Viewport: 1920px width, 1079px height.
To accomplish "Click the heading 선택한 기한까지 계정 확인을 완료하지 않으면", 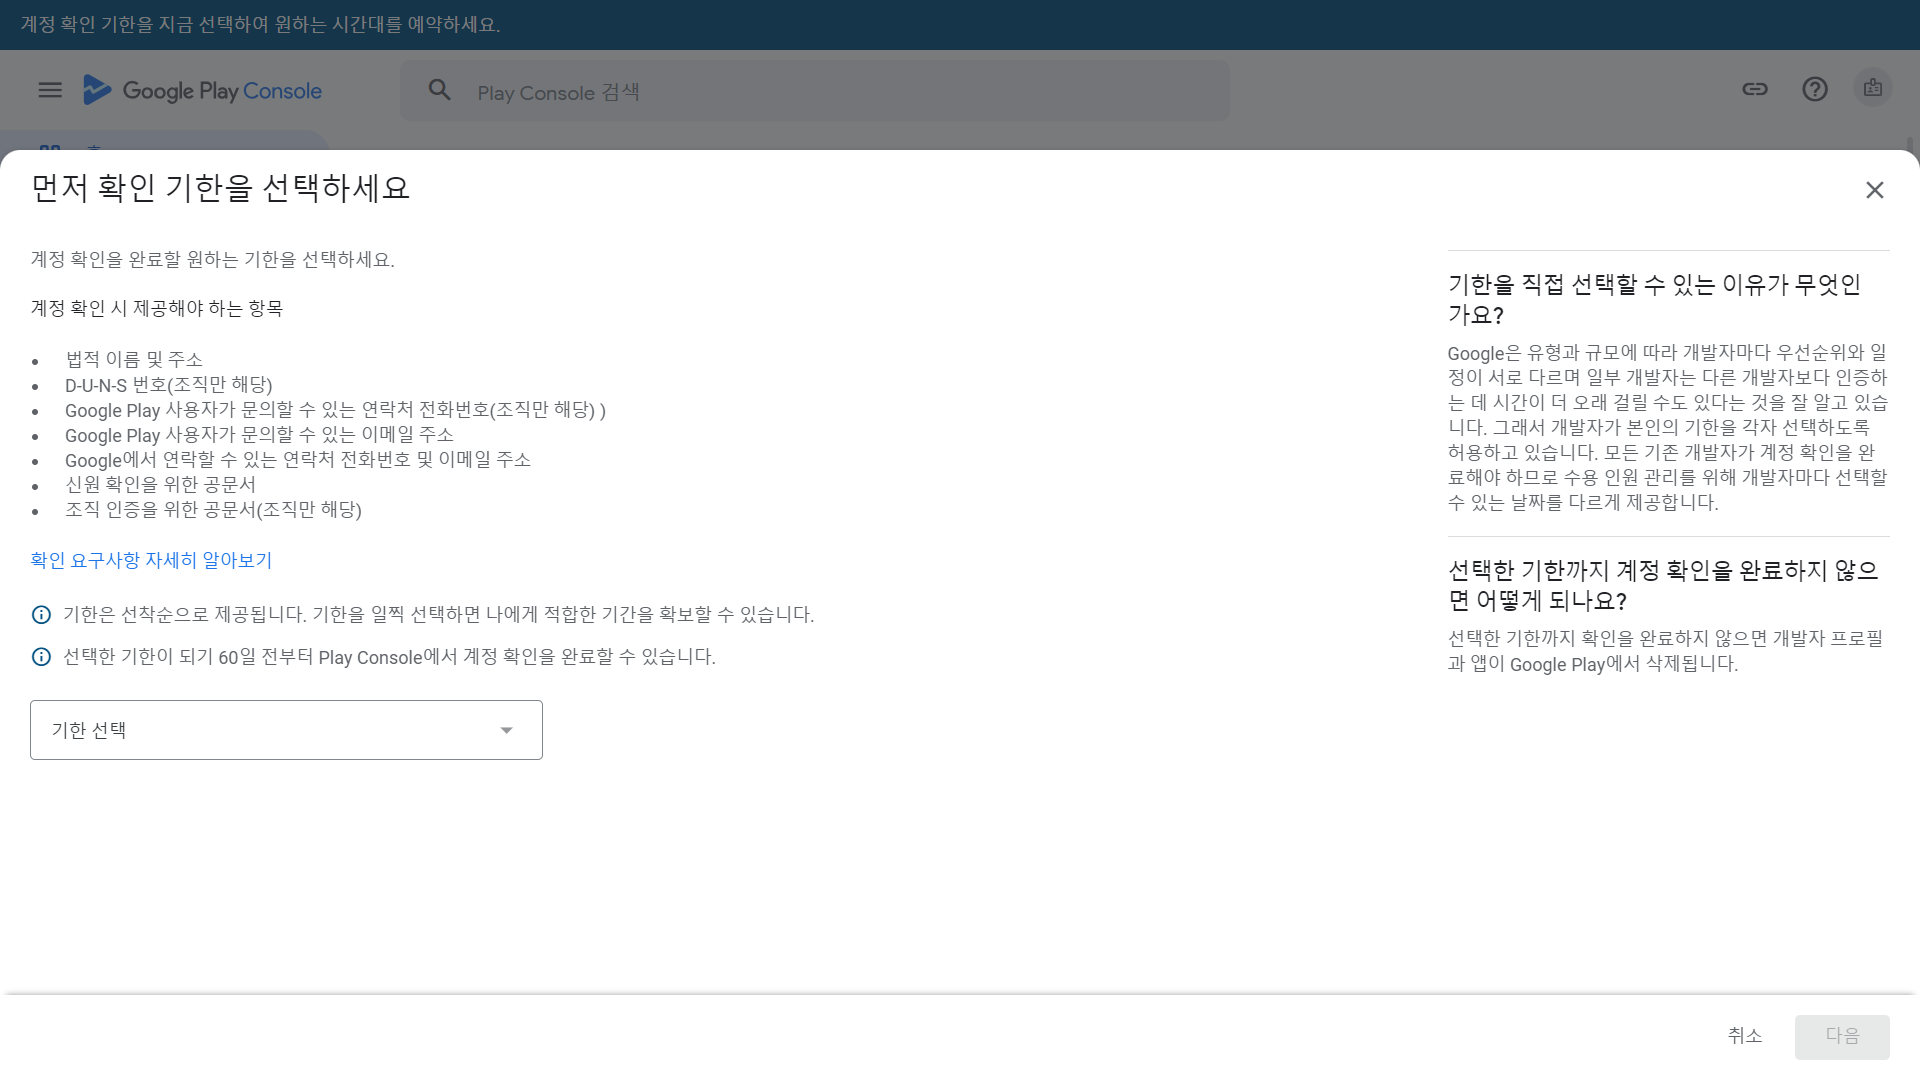I will [x=1663, y=585].
